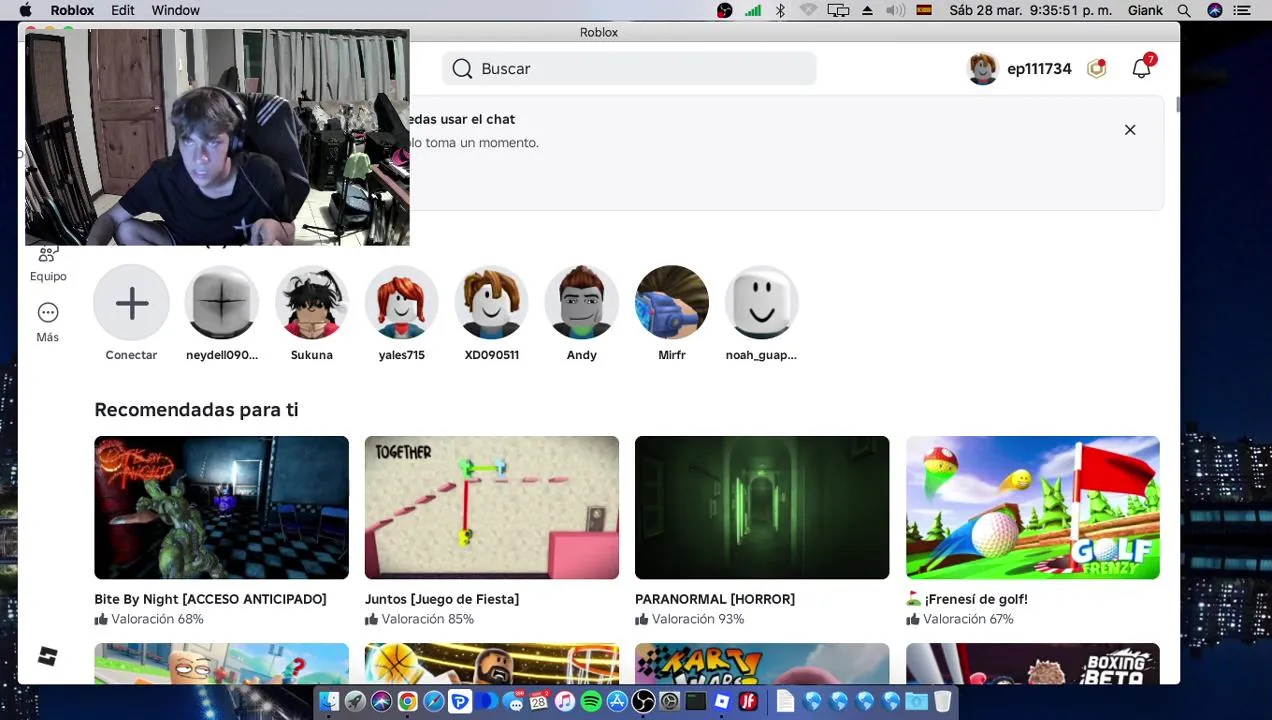1272x720 pixels.
Task: Dismiss the chat banner with X
Action: [x=1130, y=130]
